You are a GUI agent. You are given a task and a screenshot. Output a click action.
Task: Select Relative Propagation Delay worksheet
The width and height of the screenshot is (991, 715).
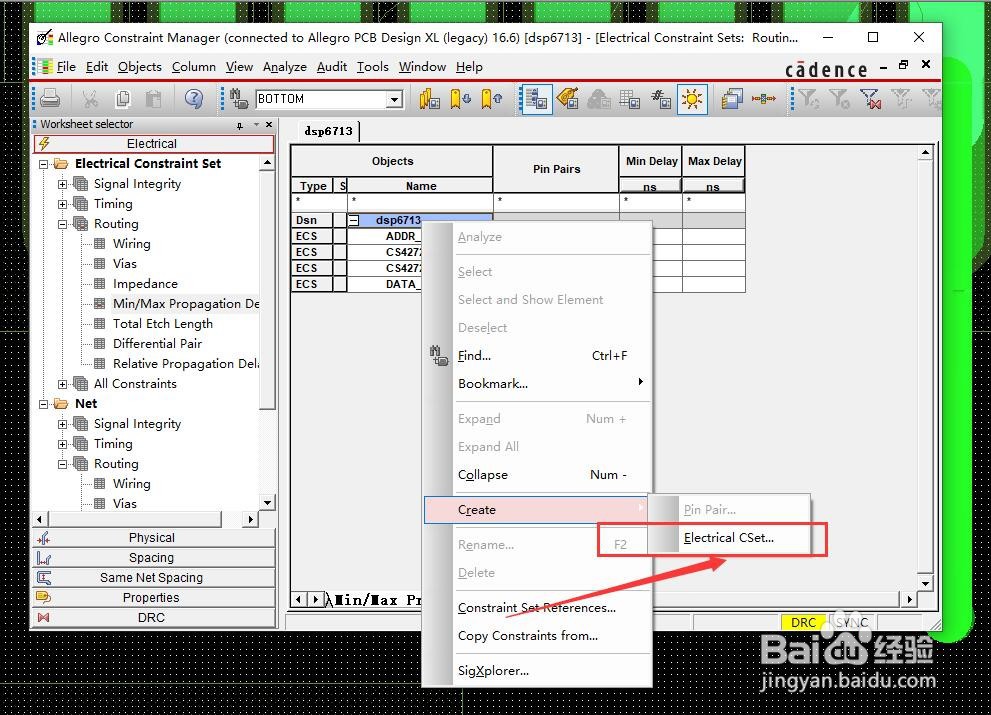click(186, 364)
